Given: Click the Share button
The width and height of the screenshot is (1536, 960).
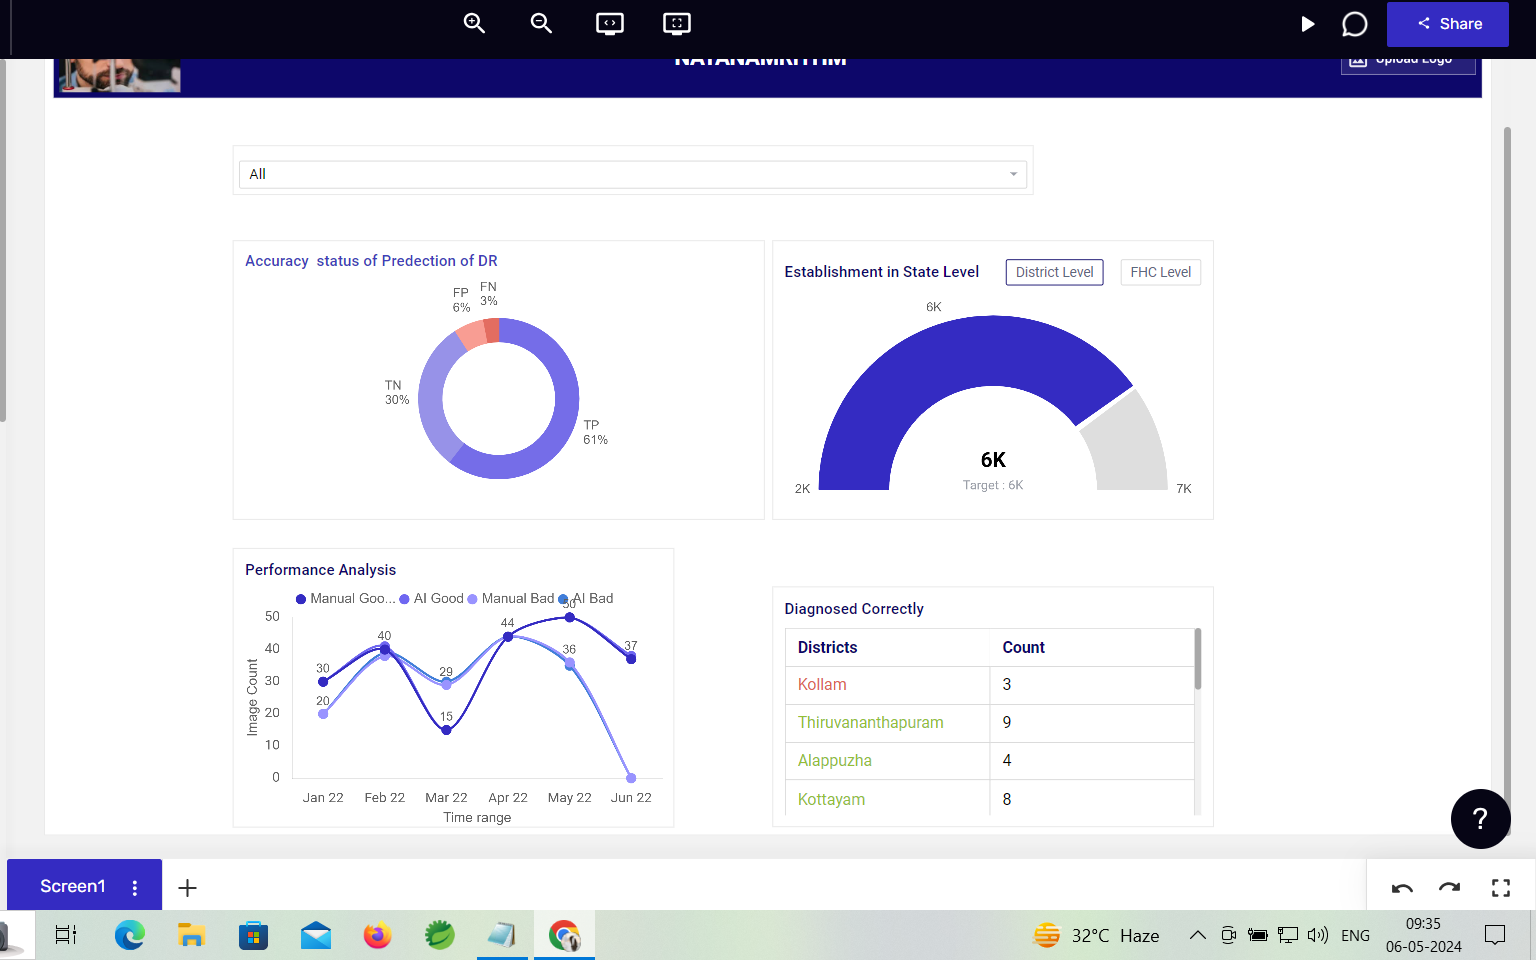Looking at the screenshot, I should click(x=1448, y=24).
